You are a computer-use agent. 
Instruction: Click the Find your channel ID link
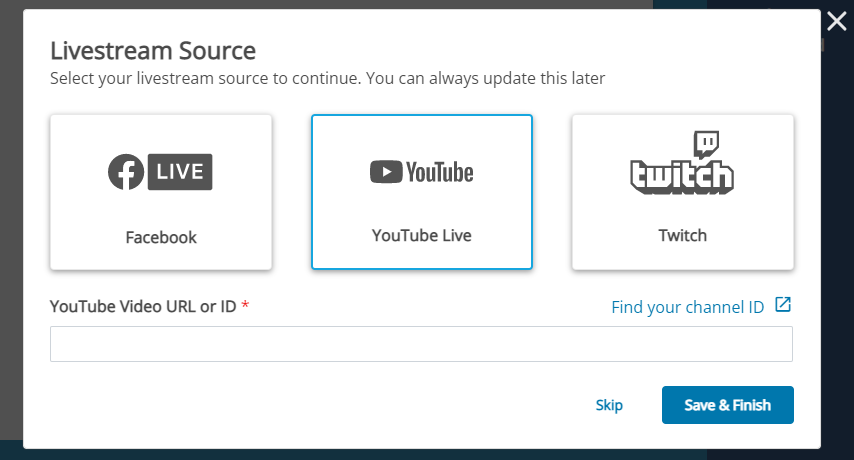[687, 307]
